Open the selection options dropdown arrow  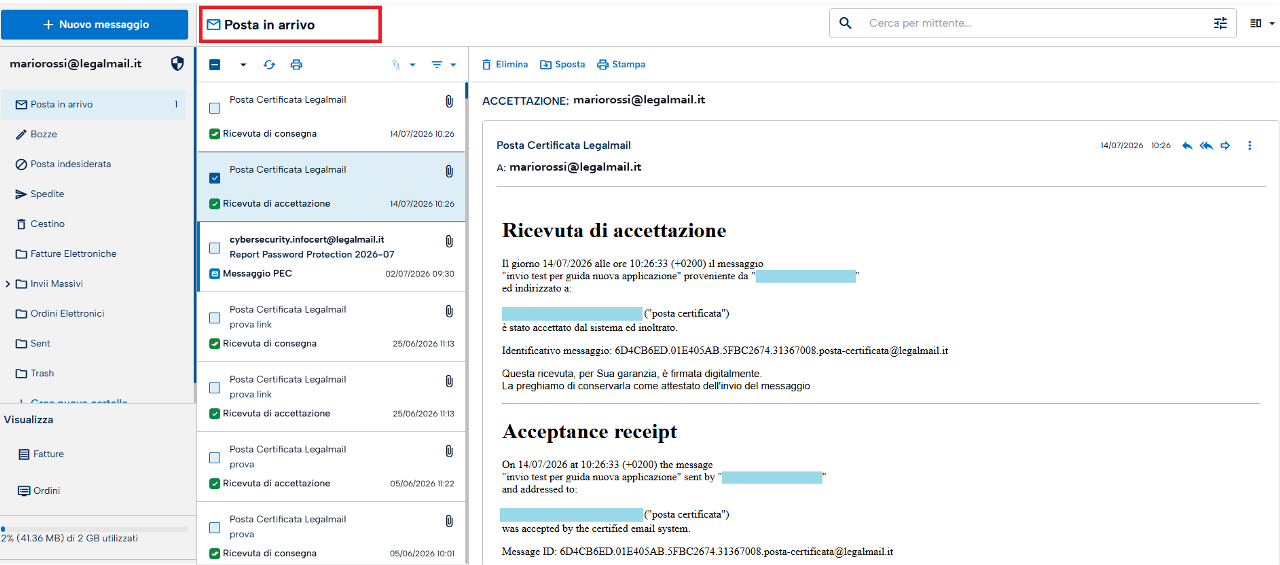[243, 65]
